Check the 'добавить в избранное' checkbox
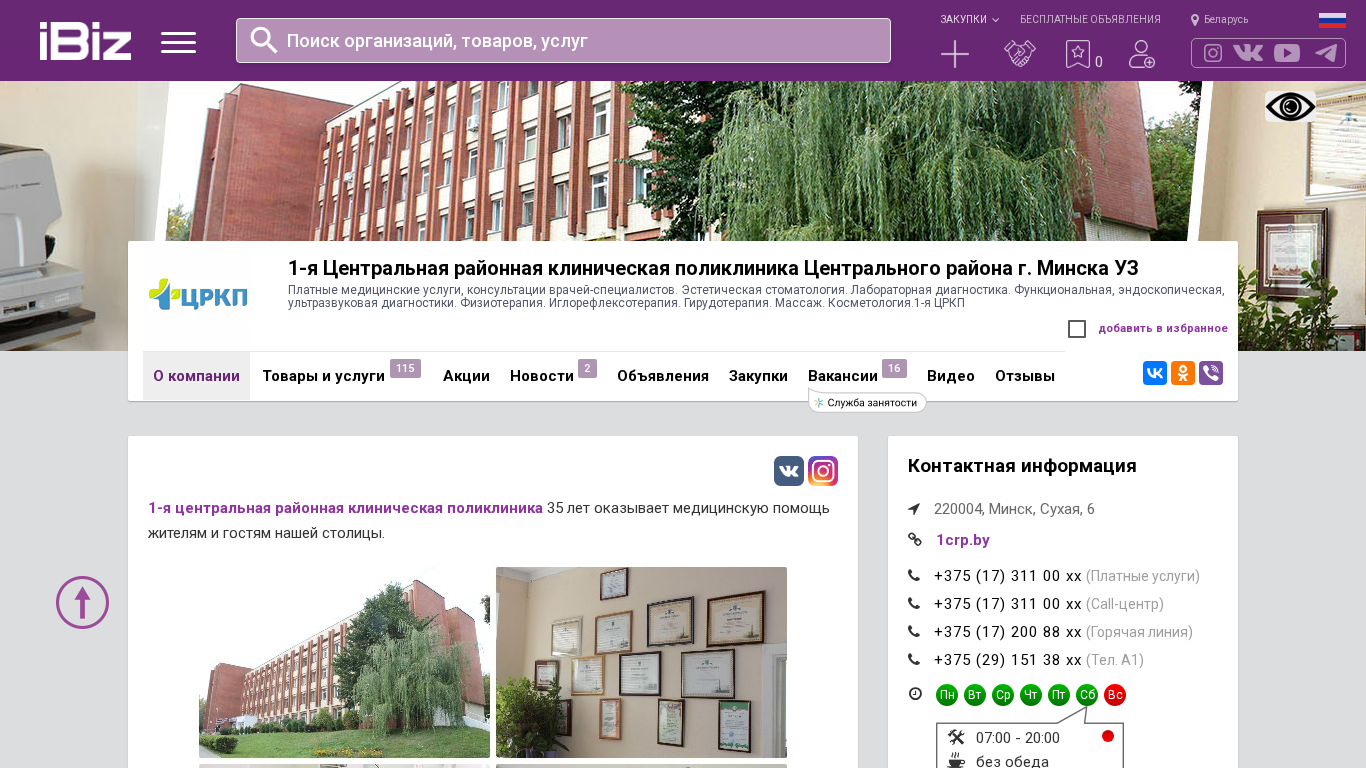Image resolution: width=1366 pixels, height=768 pixels. pyautogui.click(x=1077, y=329)
